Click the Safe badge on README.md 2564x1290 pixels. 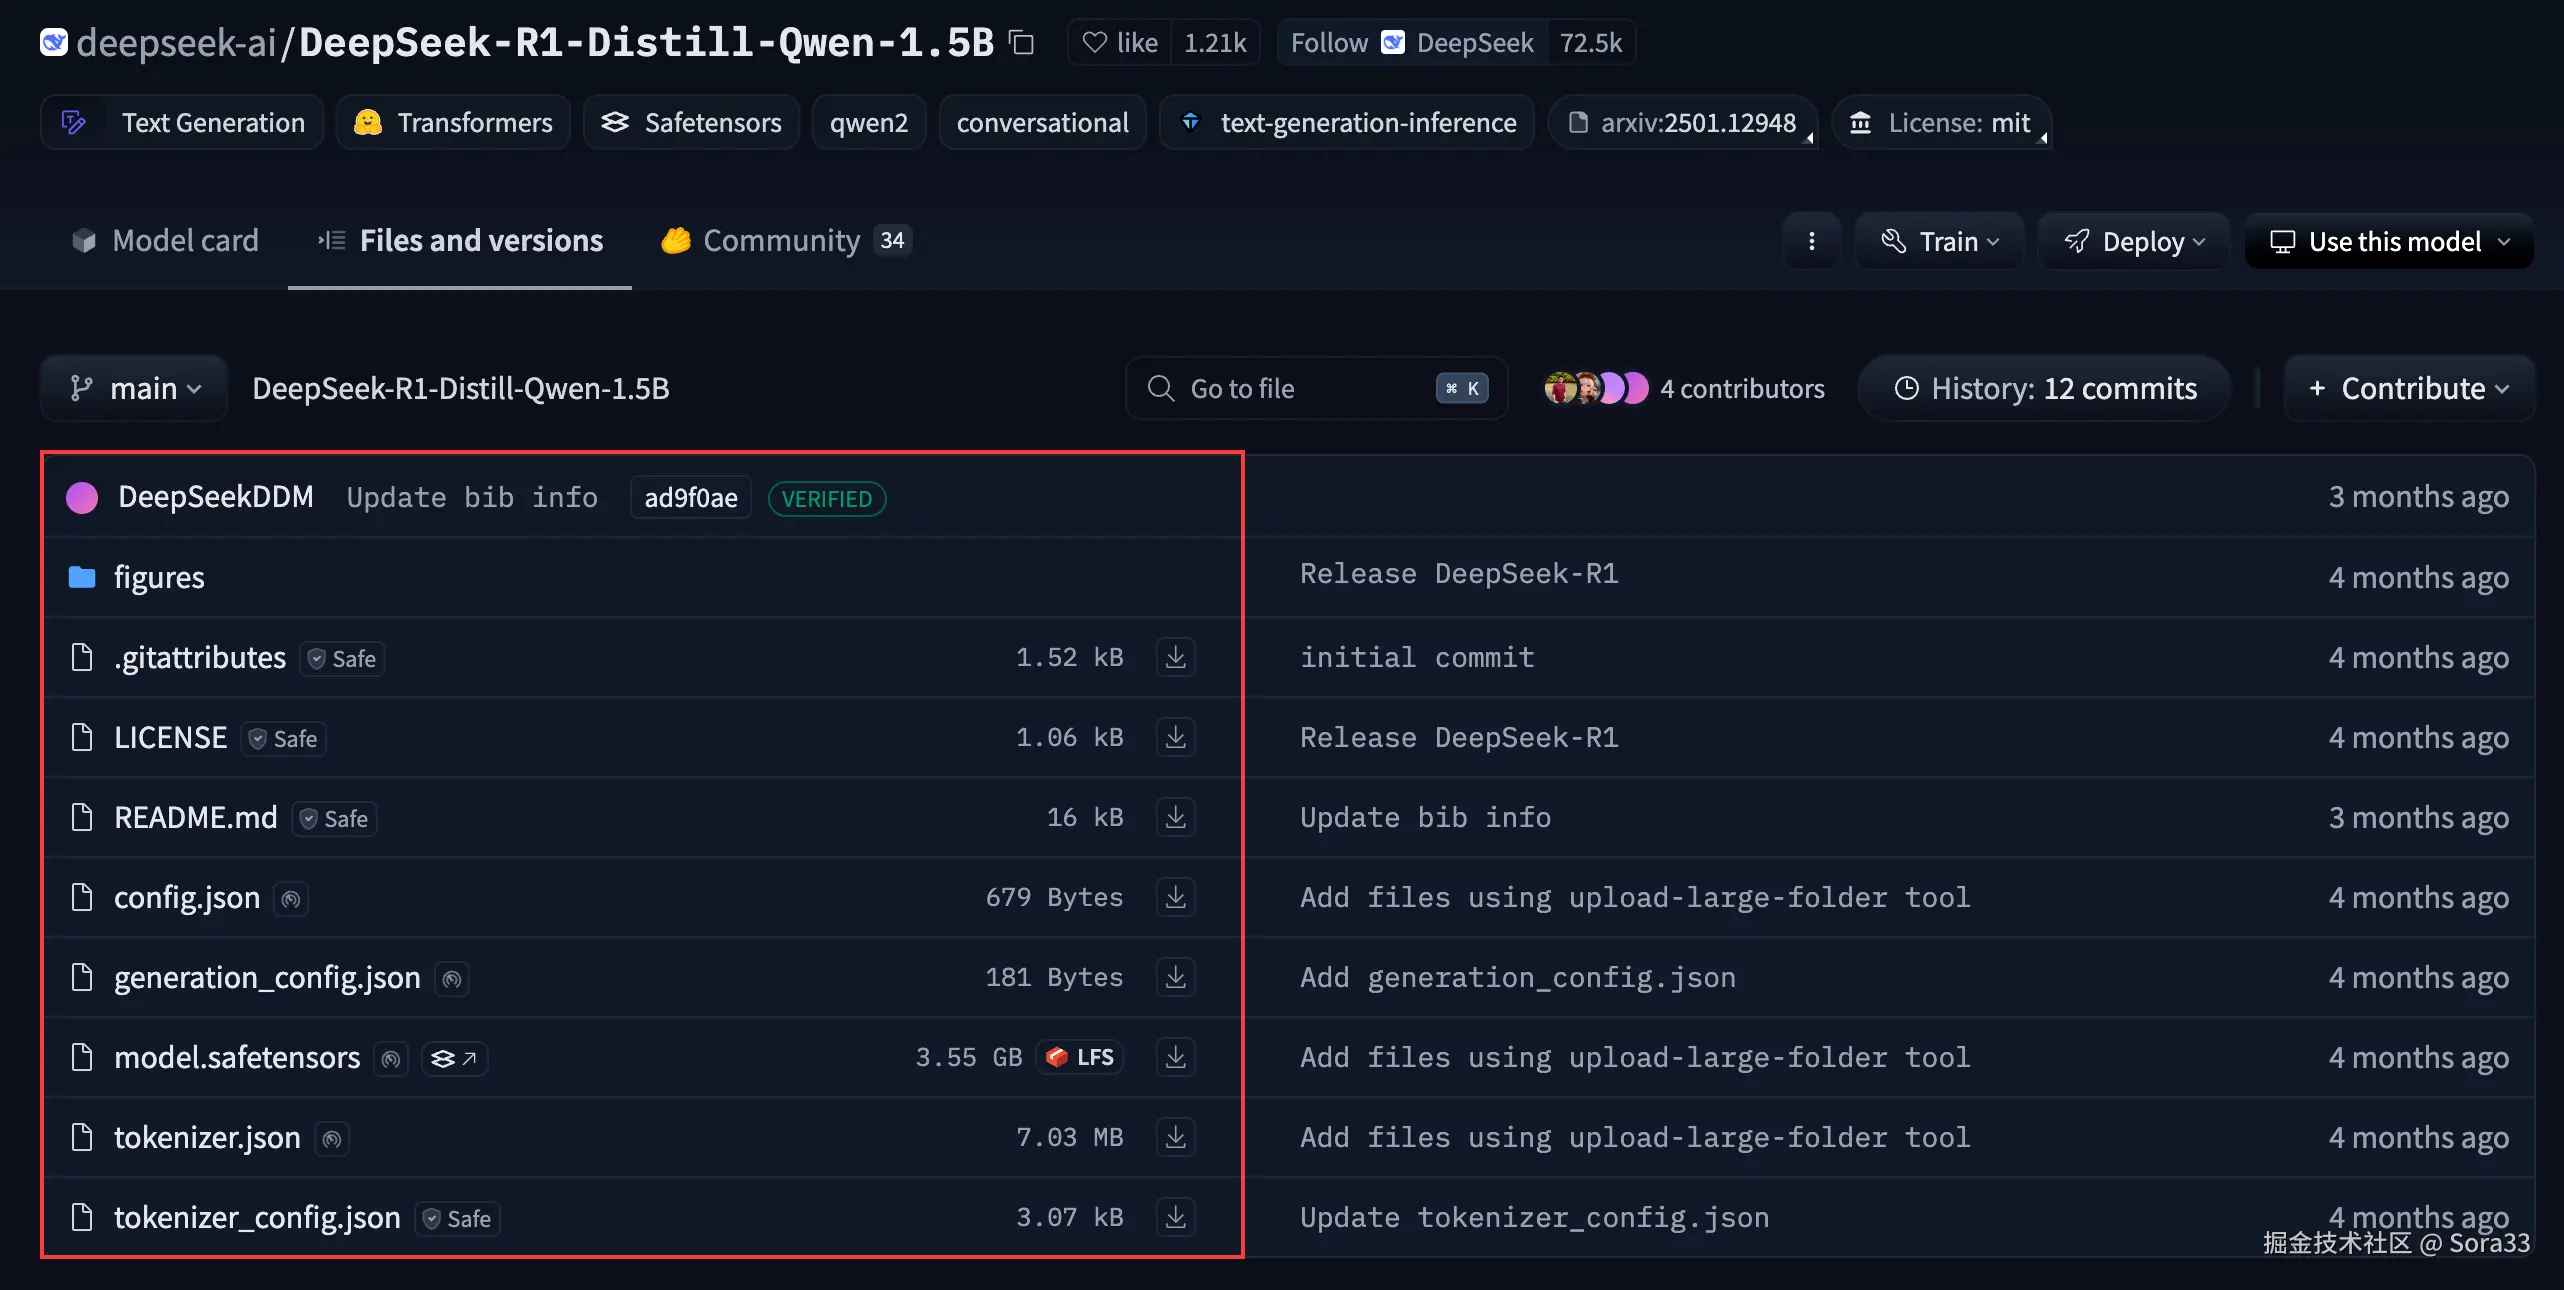coord(334,819)
